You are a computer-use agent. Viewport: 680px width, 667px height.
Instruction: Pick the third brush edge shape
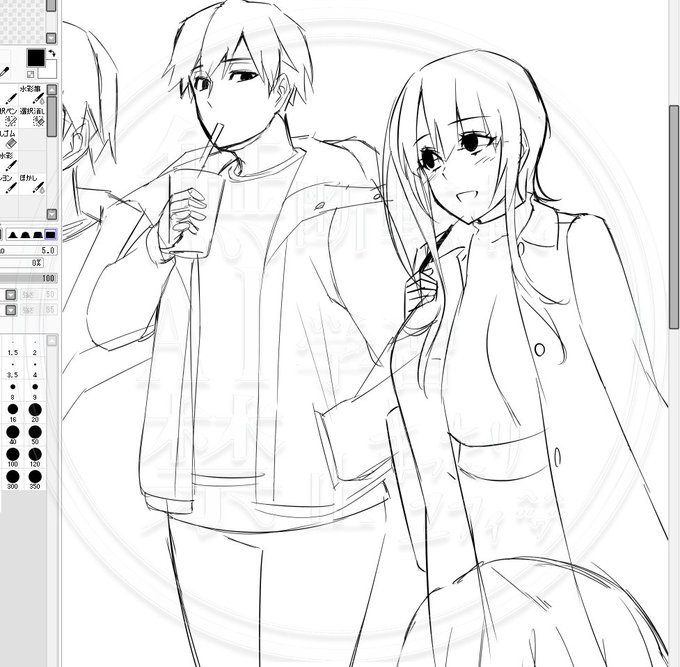pyautogui.click(x=38, y=235)
